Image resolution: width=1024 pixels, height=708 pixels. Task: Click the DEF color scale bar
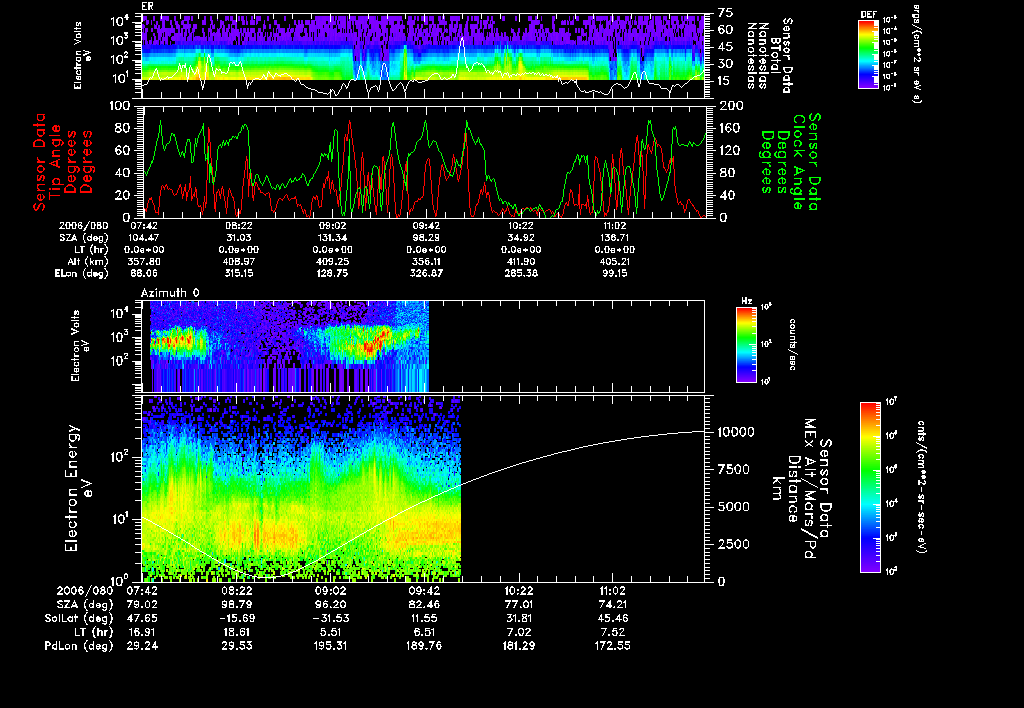click(868, 54)
